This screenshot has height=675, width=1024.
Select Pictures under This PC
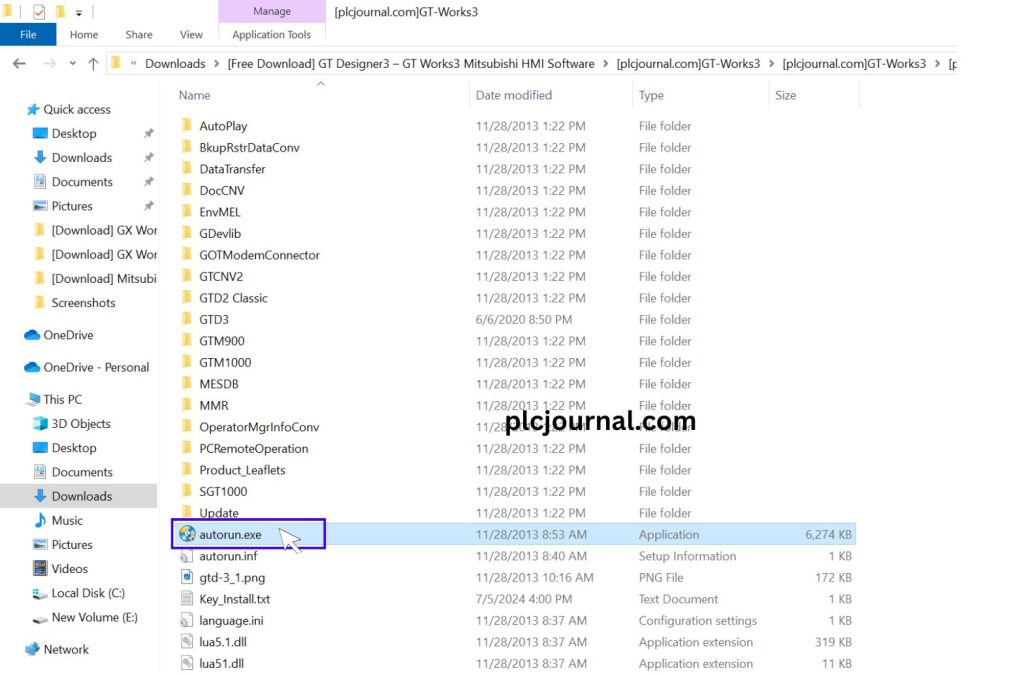click(72, 544)
